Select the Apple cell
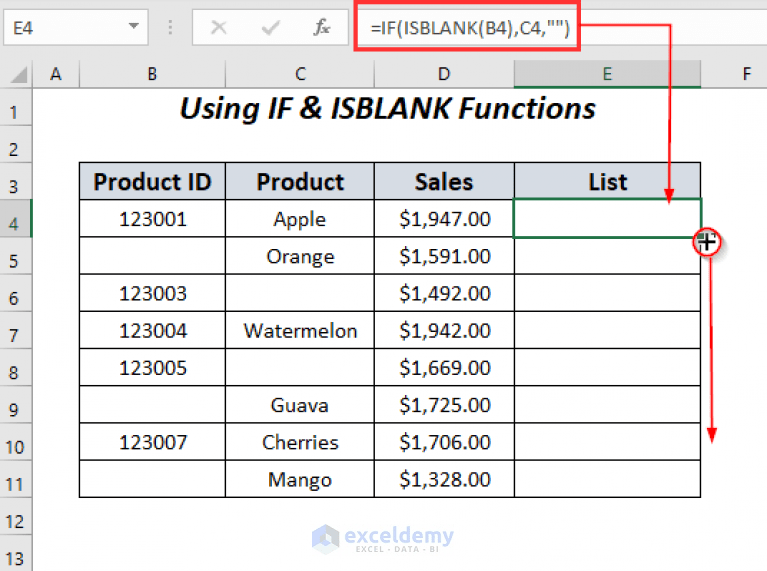 click(x=300, y=219)
